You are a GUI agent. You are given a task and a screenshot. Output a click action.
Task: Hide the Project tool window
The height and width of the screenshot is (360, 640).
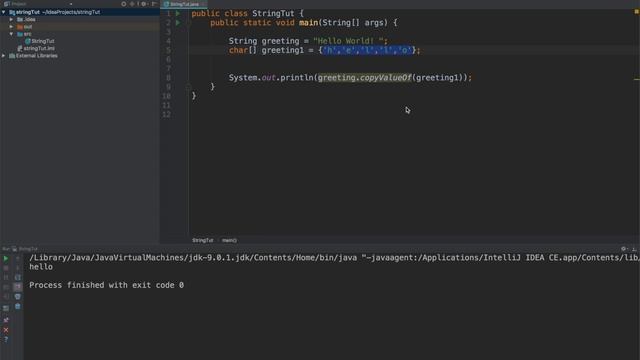[154, 4]
